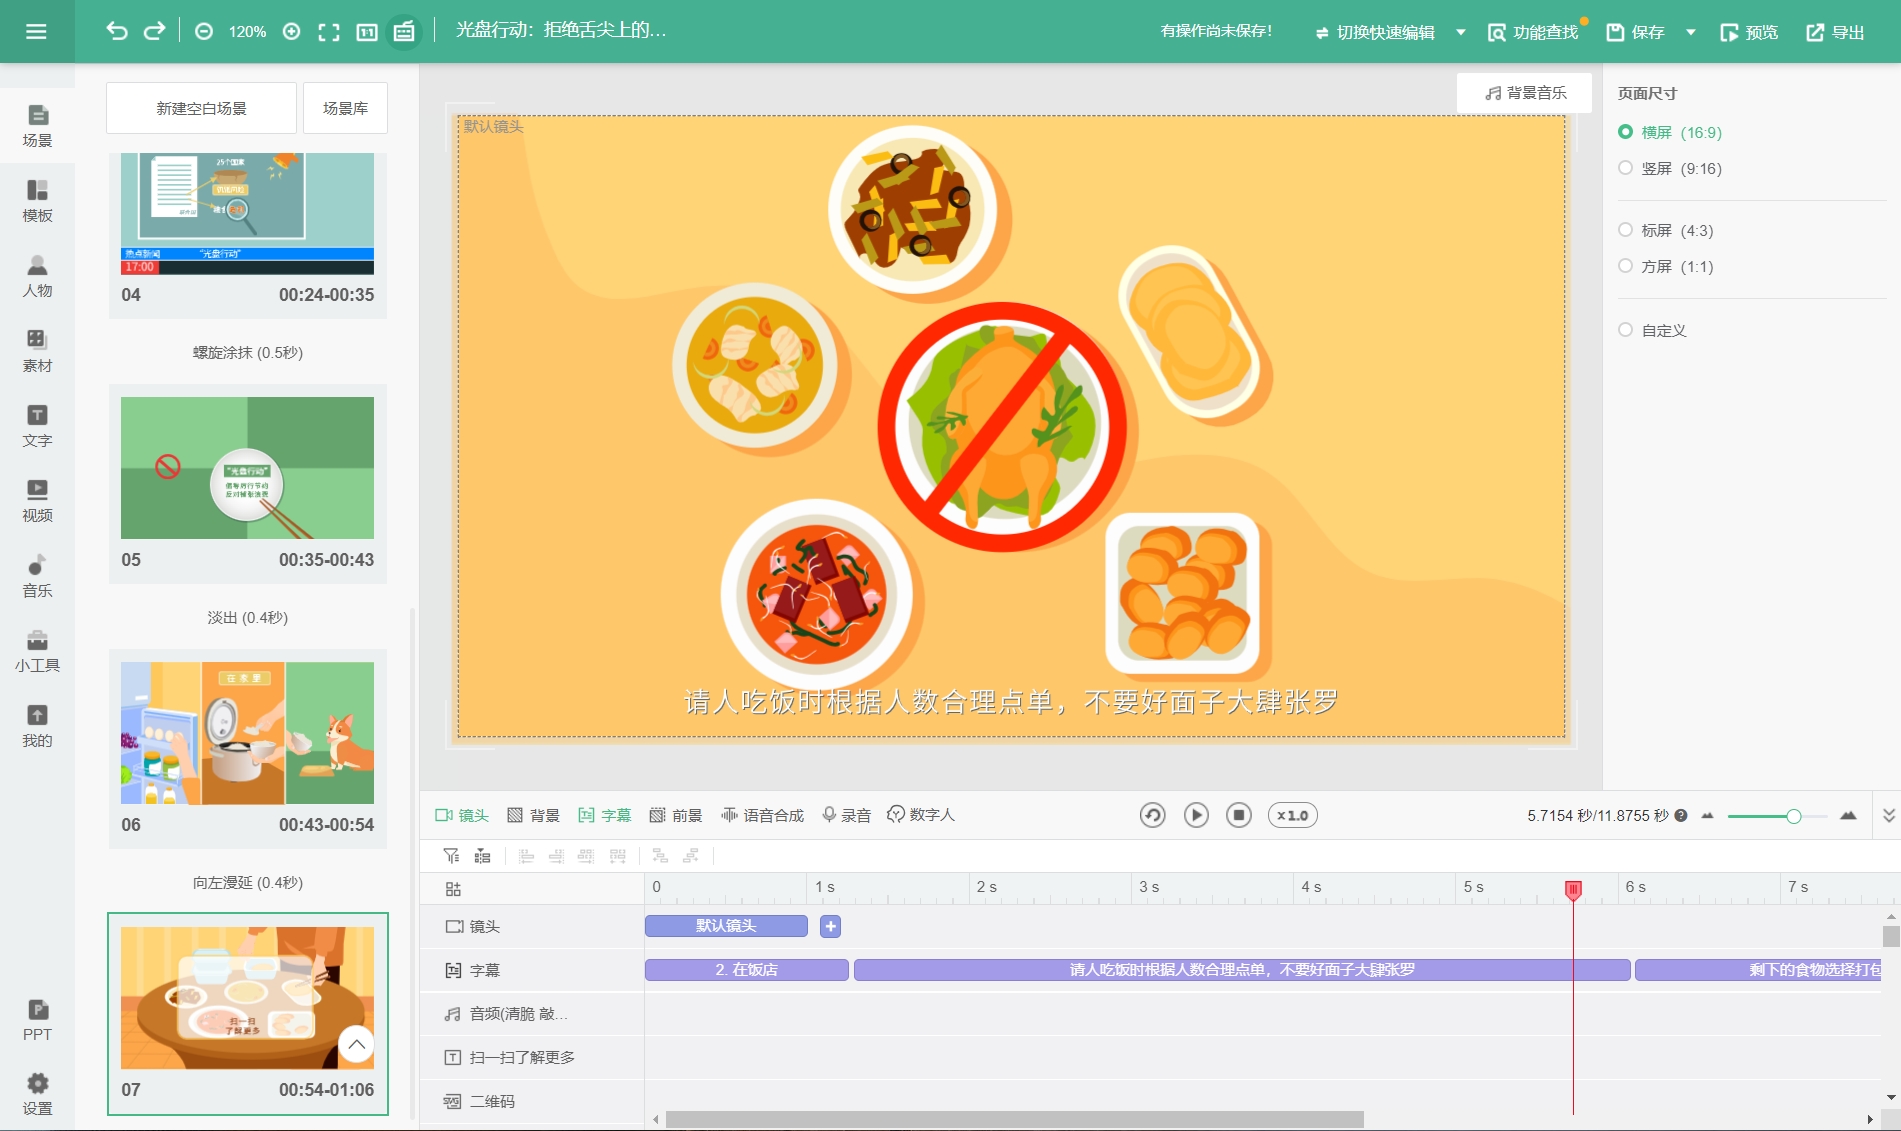The height and width of the screenshot is (1131, 1901).
Task: Select the 默认镜头 clip on the timeline
Action: pyautogui.click(x=726, y=926)
